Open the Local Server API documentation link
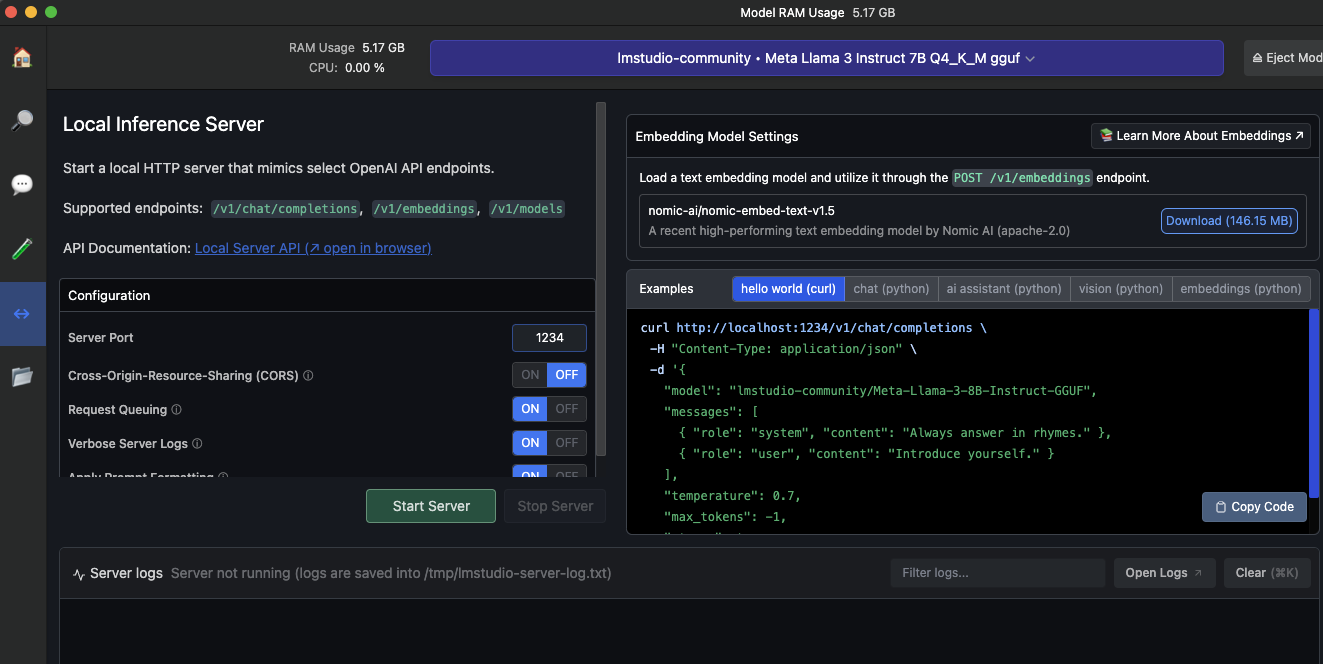The height and width of the screenshot is (664, 1323). (x=313, y=248)
